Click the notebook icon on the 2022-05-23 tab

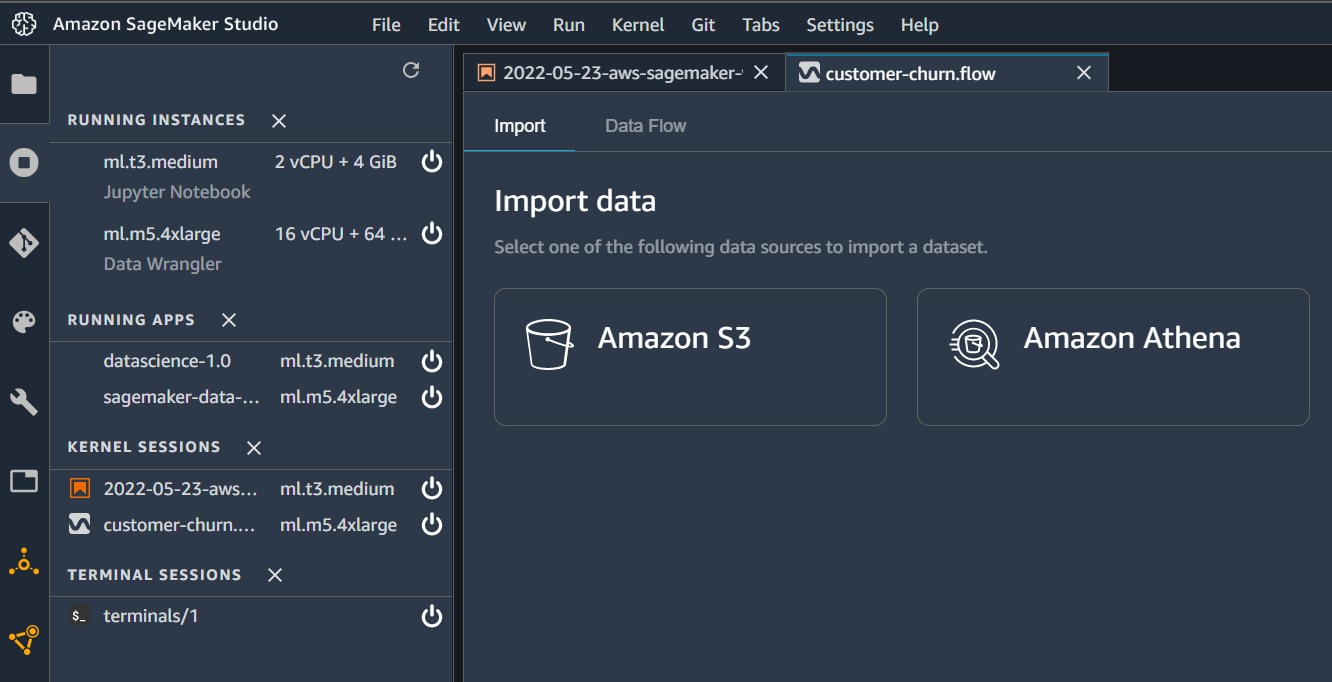pos(487,72)
